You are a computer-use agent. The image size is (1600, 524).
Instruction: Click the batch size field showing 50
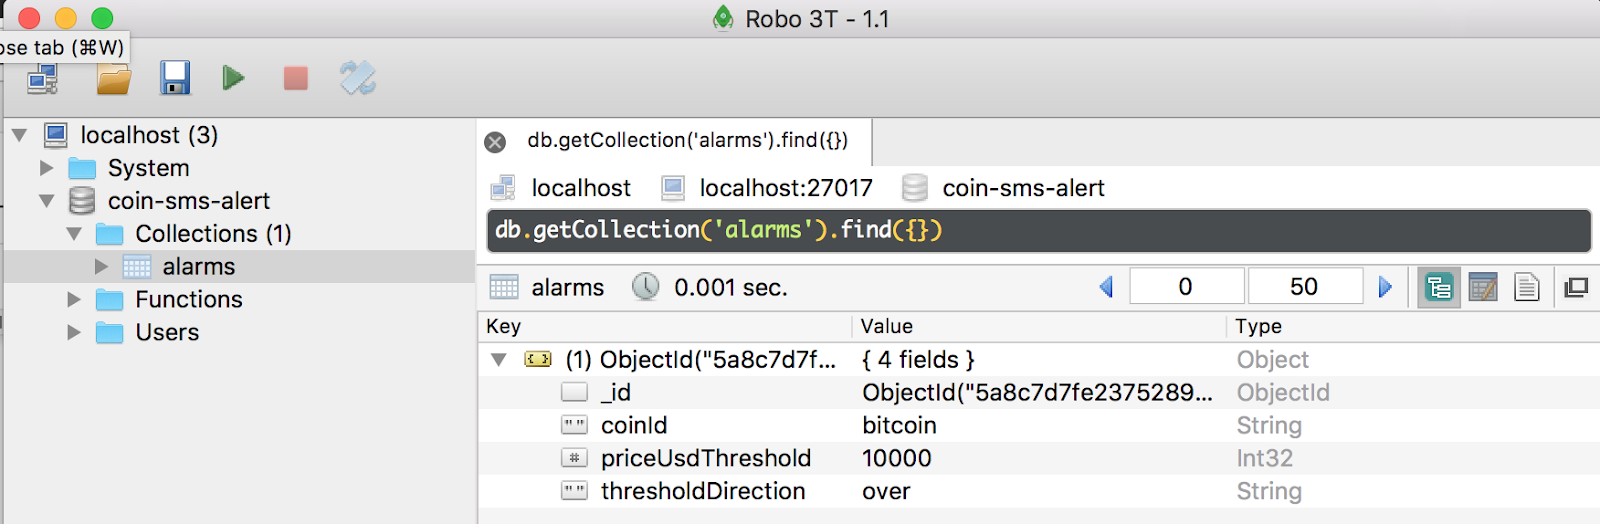tap(1305, 287)
